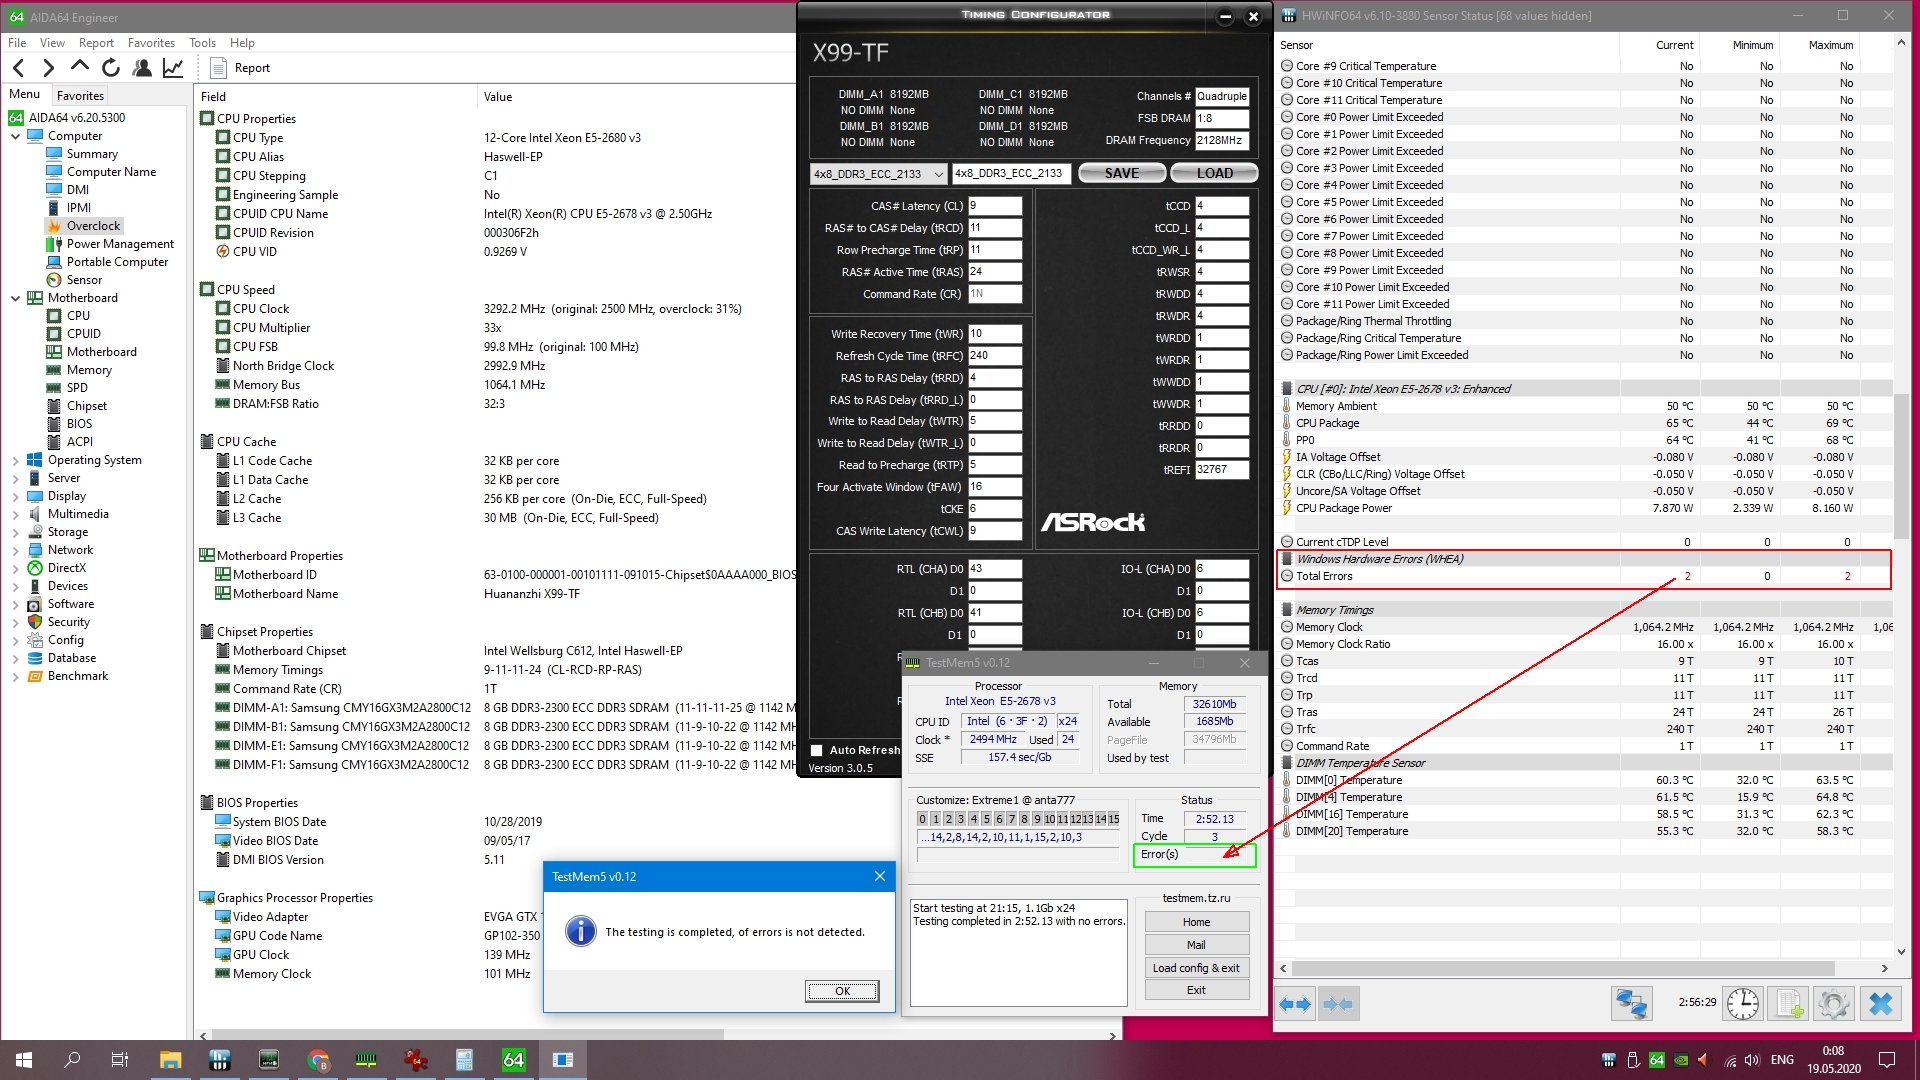
Task: Expand the Operating System tree node
Action: click(x=15, y=460)
